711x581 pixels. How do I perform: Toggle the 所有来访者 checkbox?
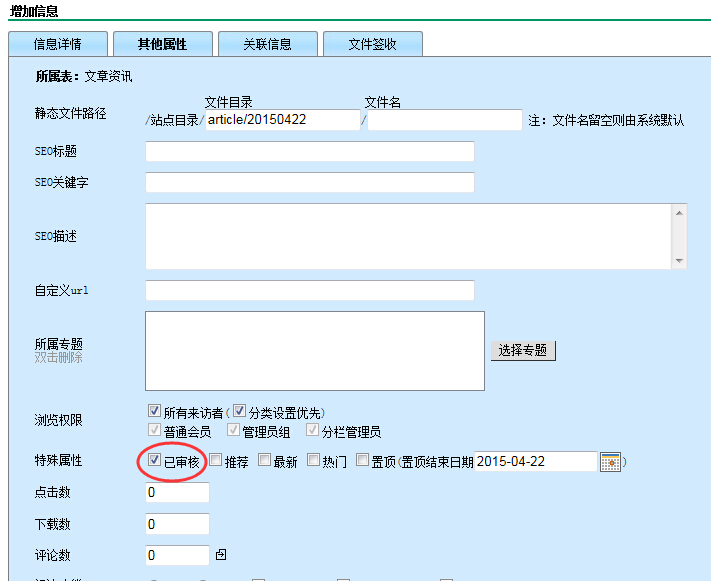[x=154, y=411]
